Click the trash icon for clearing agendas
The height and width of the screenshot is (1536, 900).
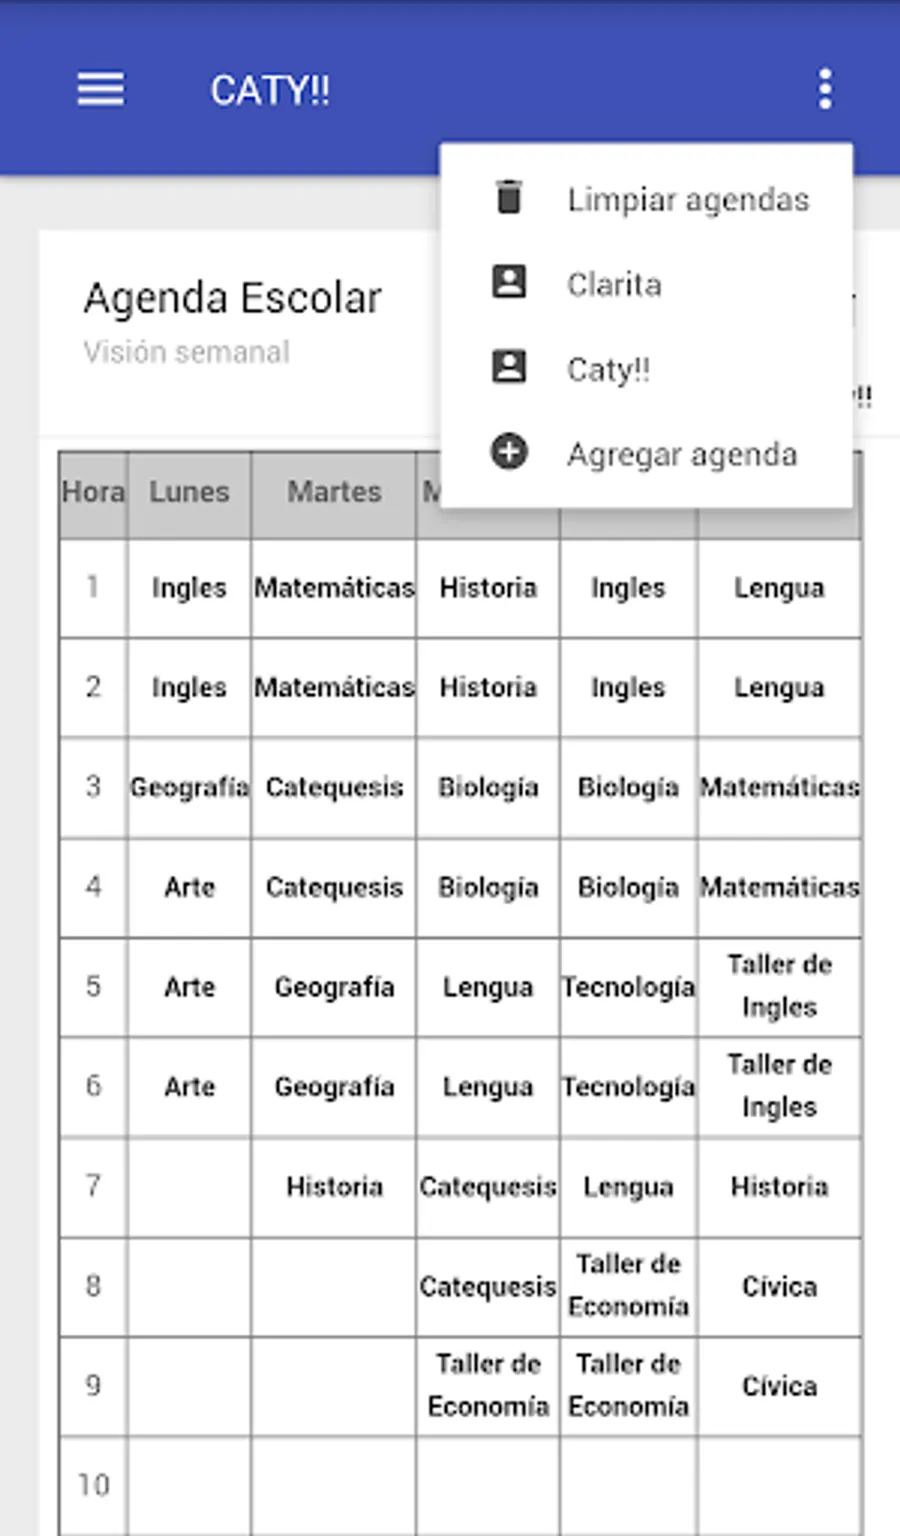(x=509, y=197)
